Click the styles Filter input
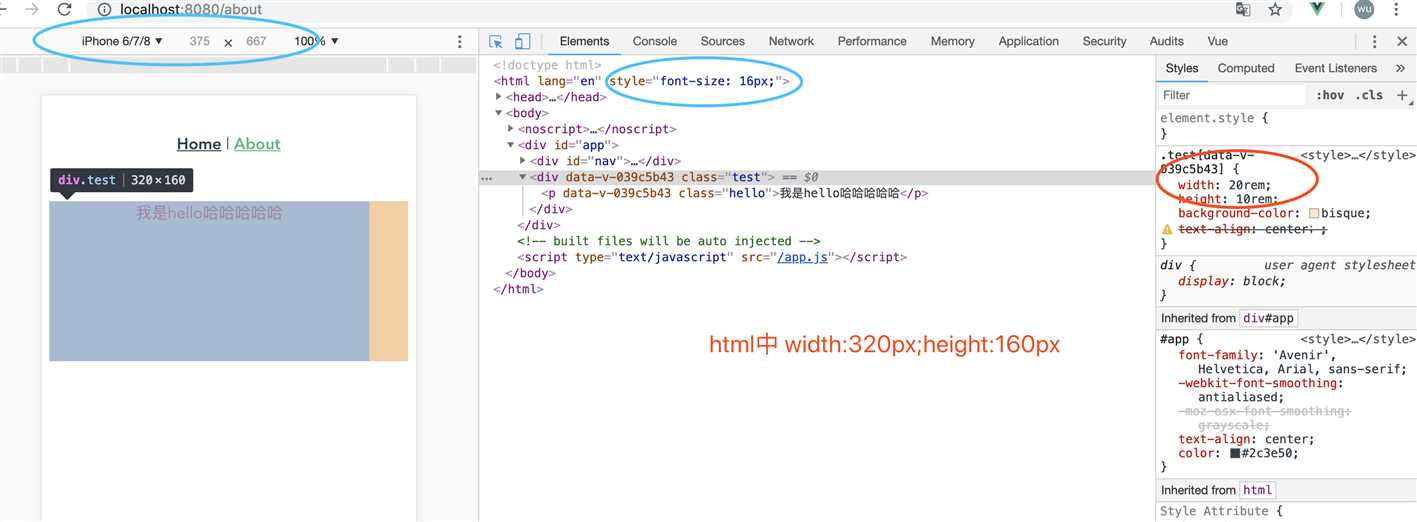1417x522 pixels. click(1232, 95)
